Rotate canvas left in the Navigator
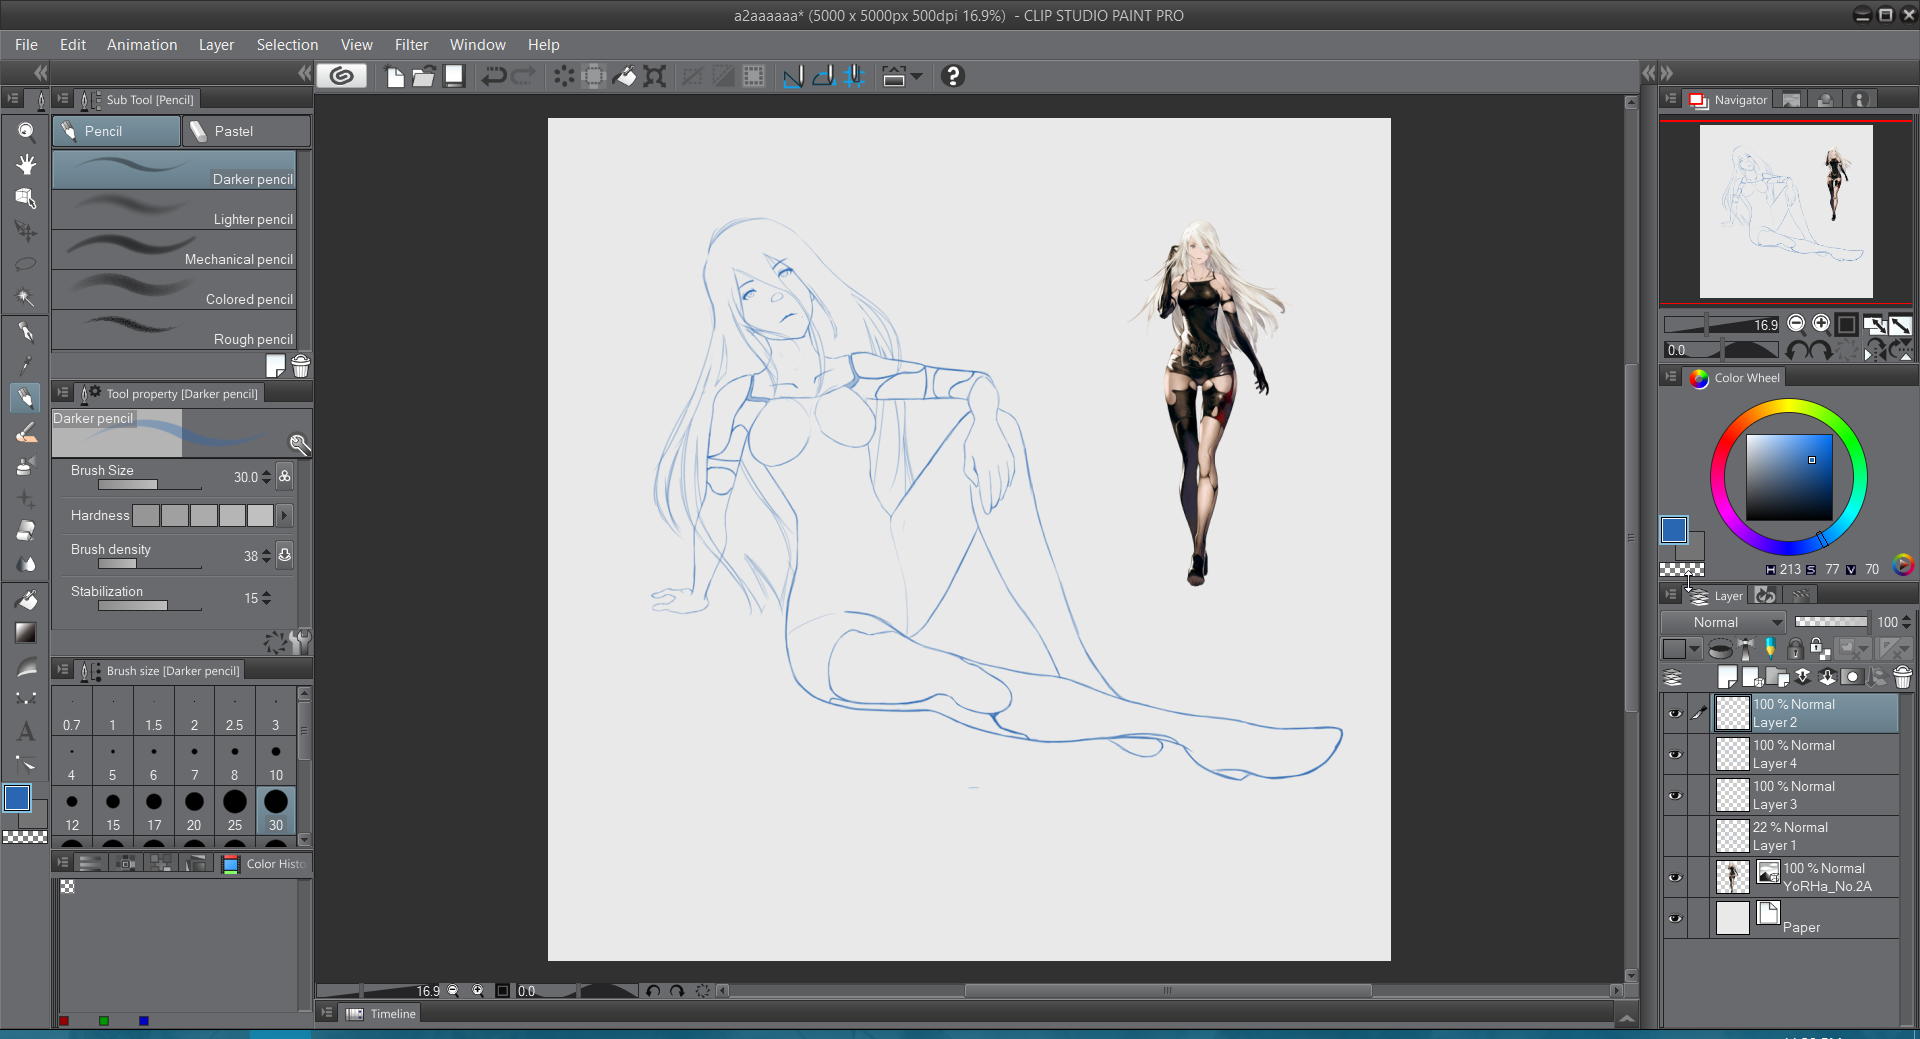 [1797, 350]
